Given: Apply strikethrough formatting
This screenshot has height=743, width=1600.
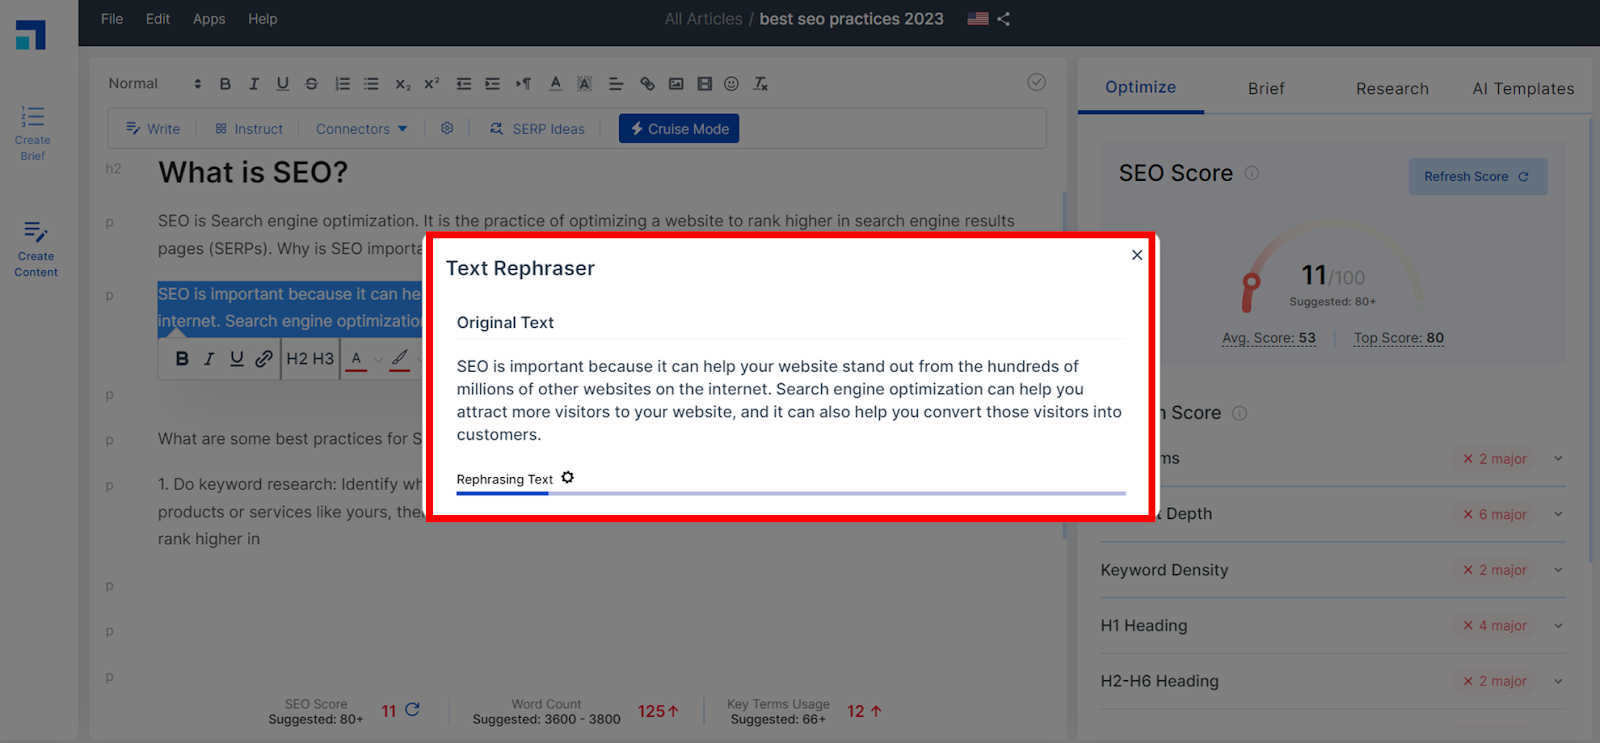Looking at the screenshot, I should pos(312,84).
